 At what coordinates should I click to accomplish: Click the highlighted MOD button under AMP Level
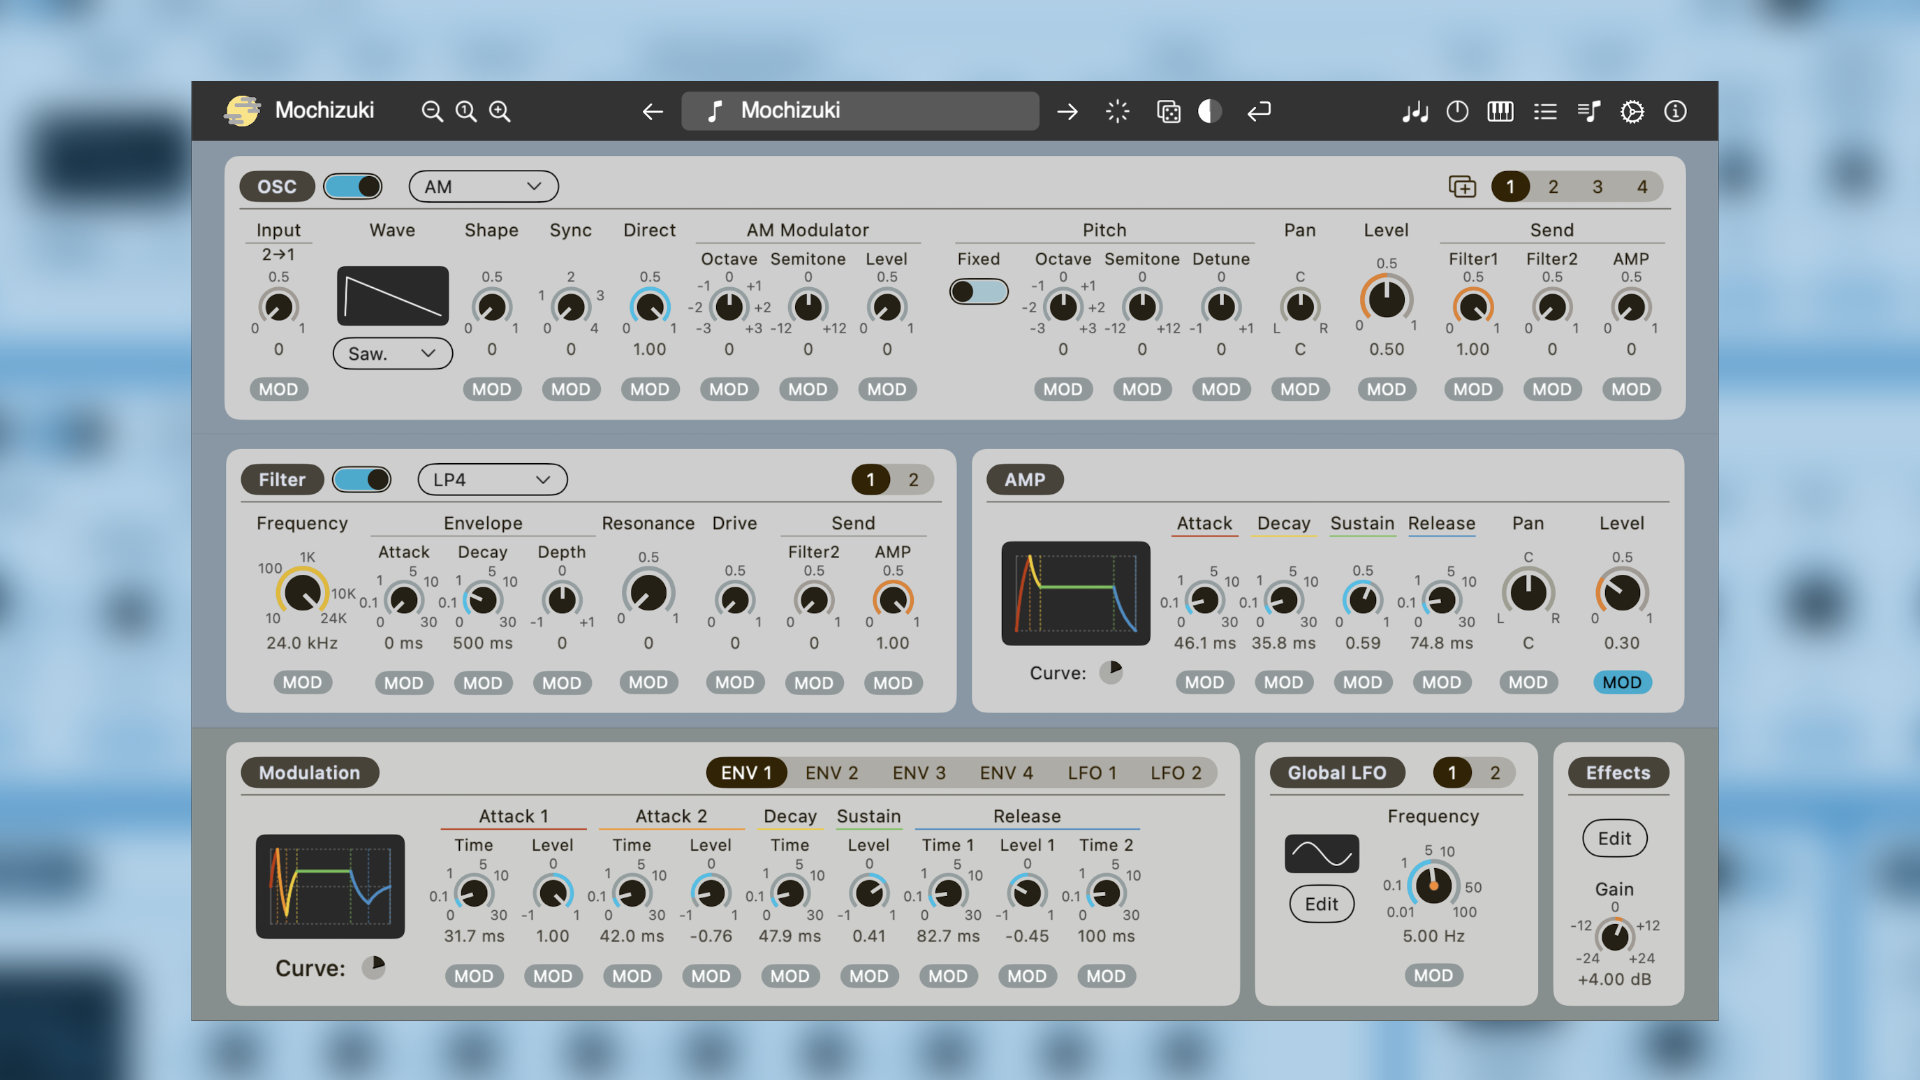click(1622, 682)
